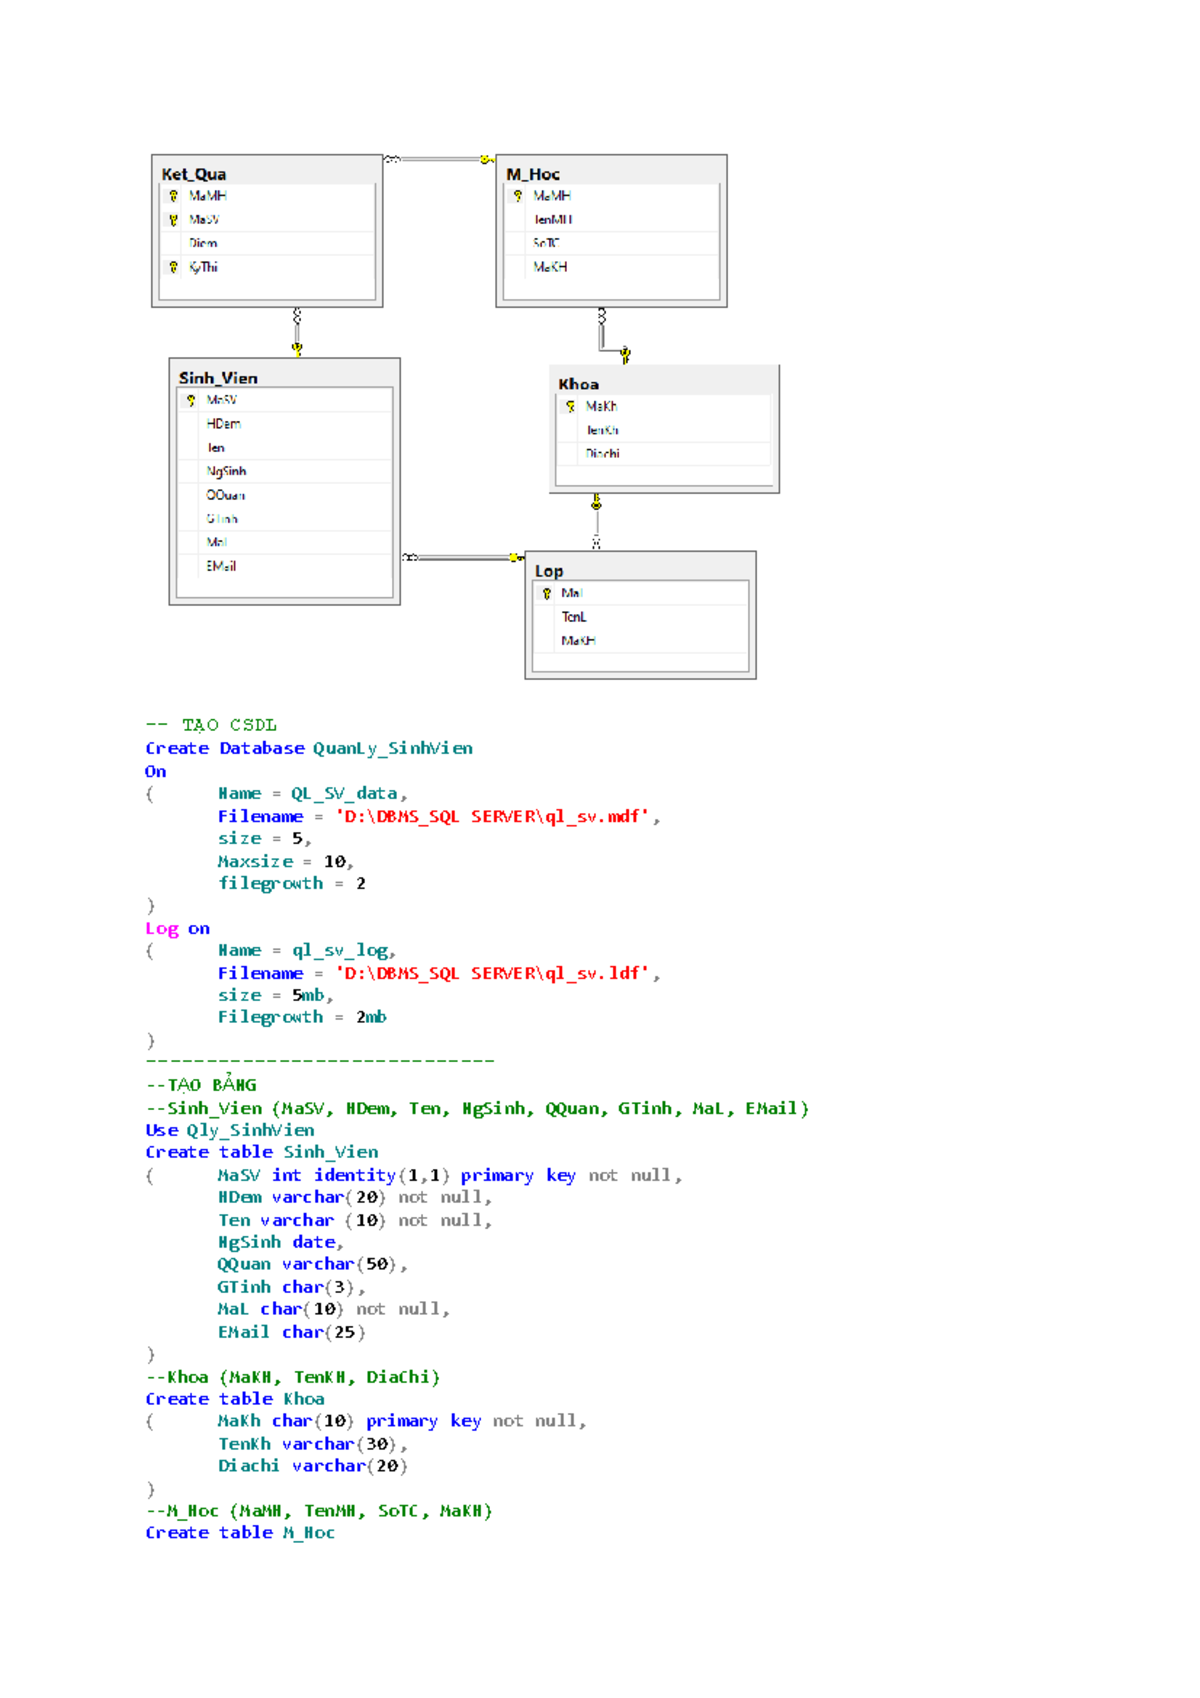Select the 'Maxsize = 10,' line
Image resolution: width=1200 pixels, height=1698 pixels.
click(x=286, y=861)
